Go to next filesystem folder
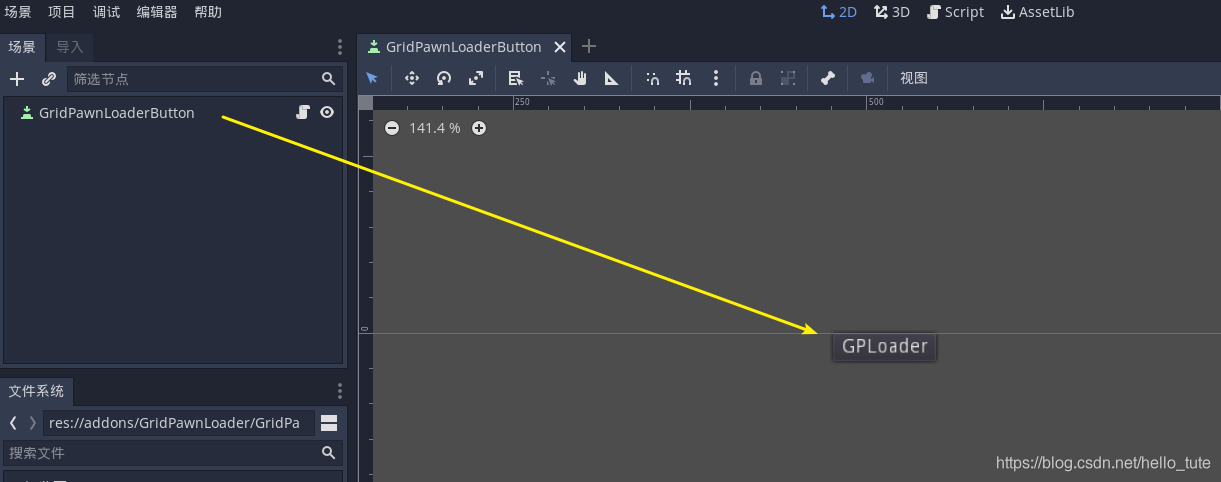This screenshot has height=482, width=1221. 32,423
